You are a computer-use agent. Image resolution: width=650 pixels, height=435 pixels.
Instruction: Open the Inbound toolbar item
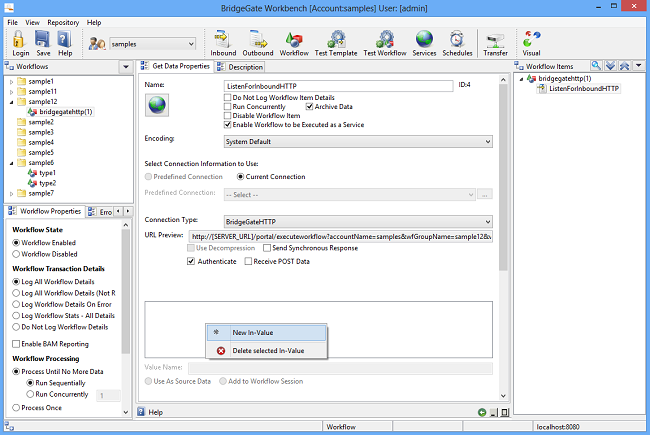(x=223, y=41)
